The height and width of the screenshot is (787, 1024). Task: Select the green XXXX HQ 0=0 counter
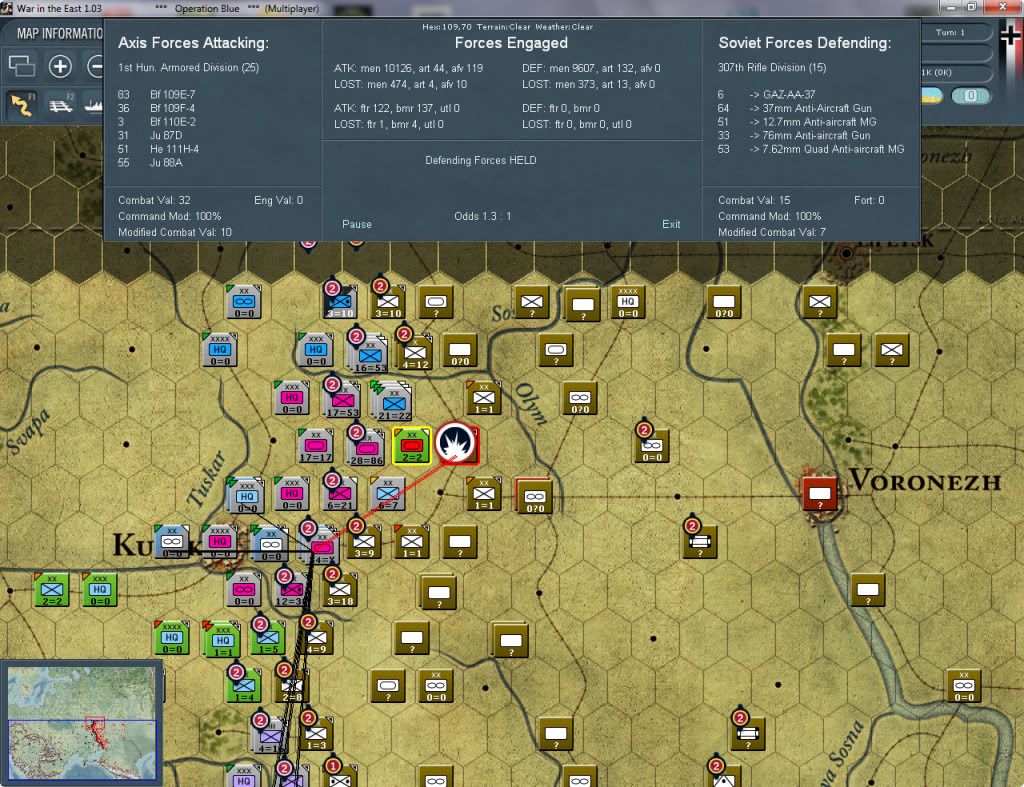point(172,638)
